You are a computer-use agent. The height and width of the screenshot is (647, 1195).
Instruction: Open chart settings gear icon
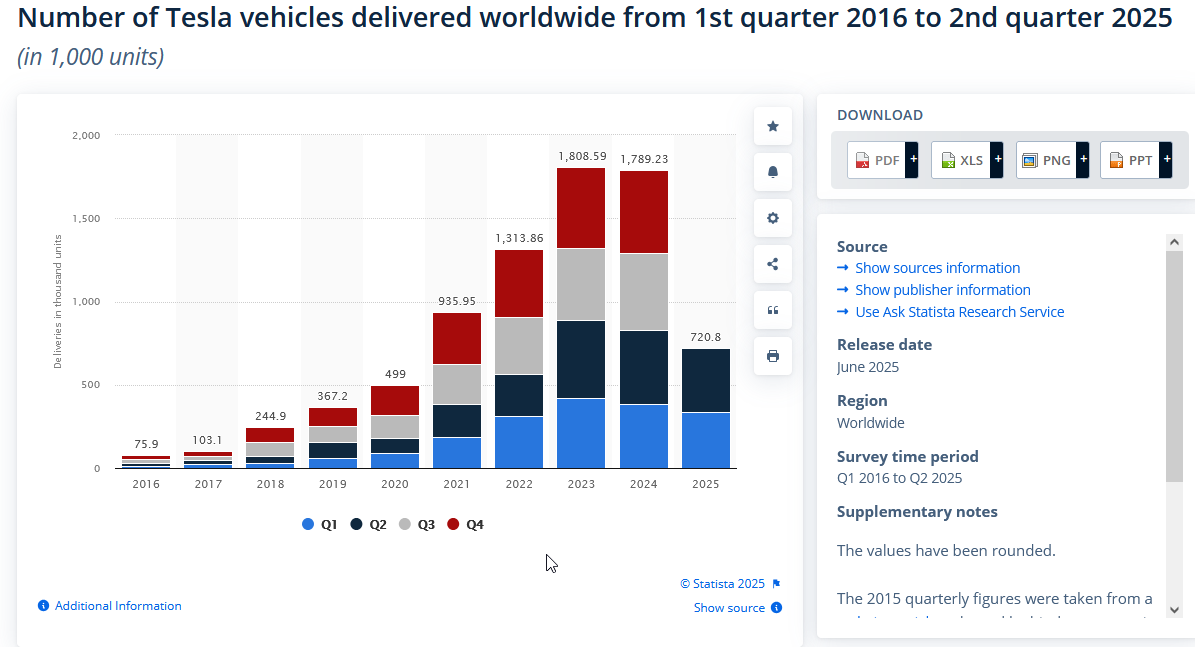[x=773, y=218]
